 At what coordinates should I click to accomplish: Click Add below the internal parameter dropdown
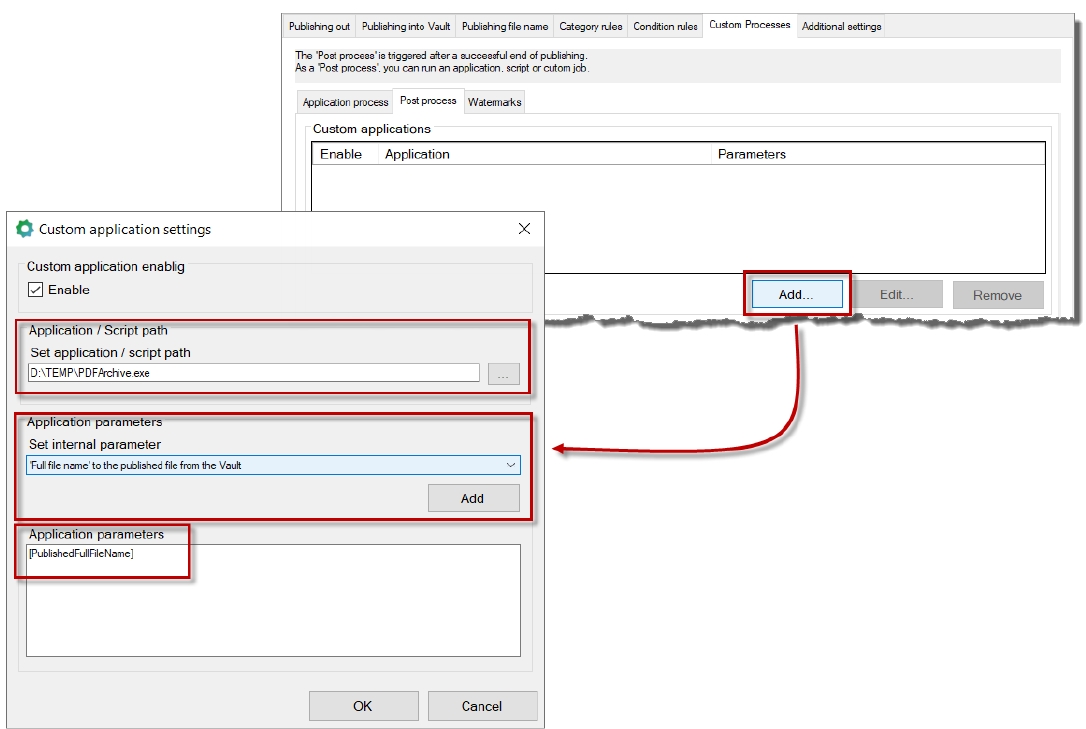coord(473,498)
